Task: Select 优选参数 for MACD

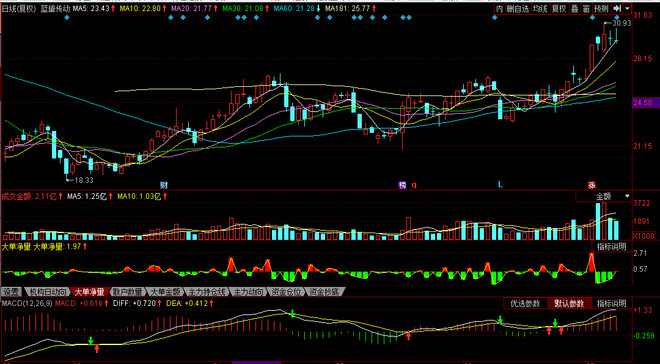Action: [524, 303]
